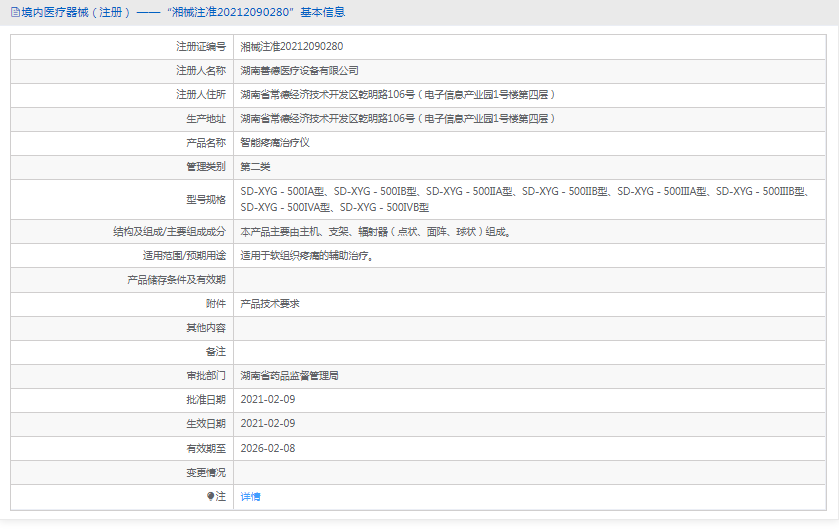Select registrant name 湖南善德医疗设备有限公司
The width and height of the screenshot is (839, 531).
click(299, 71)
